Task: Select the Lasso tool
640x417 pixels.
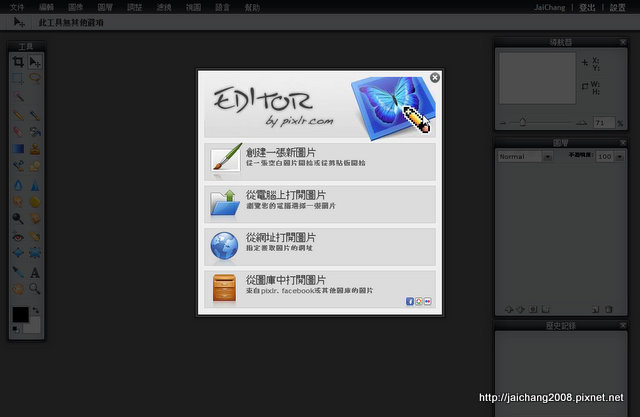Action: point(35,78)
